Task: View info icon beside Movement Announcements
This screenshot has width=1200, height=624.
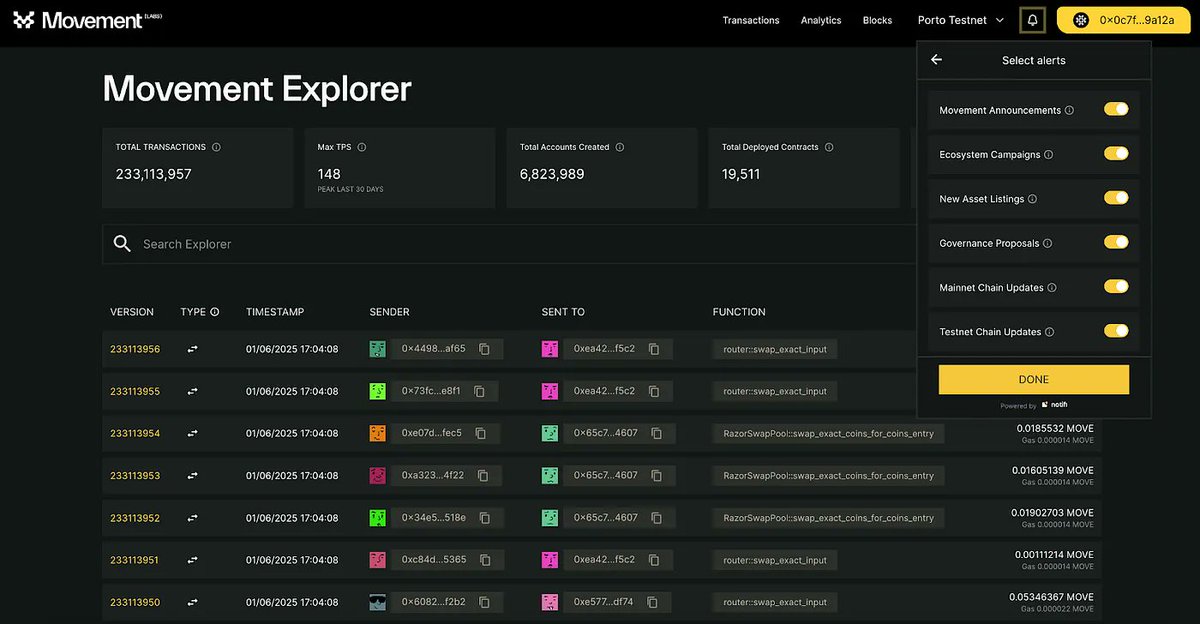Action: [1069, 111]
